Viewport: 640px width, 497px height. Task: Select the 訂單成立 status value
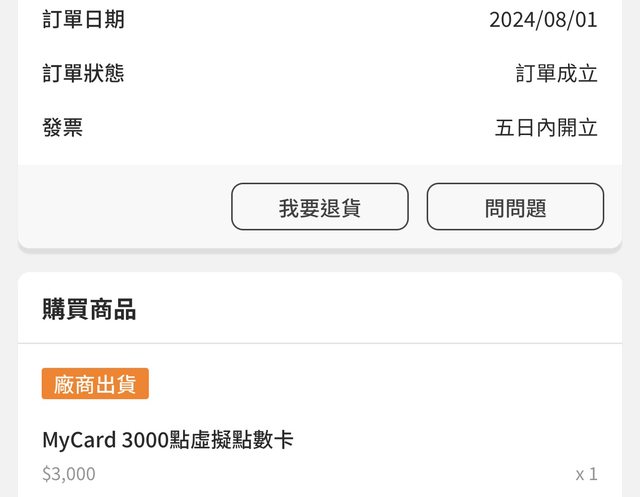pos(556,73)
